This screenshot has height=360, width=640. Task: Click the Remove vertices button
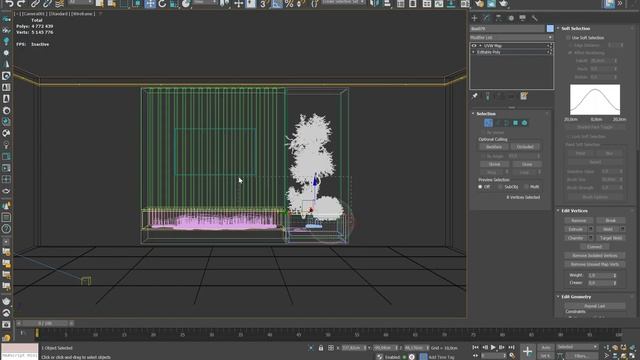579,220
